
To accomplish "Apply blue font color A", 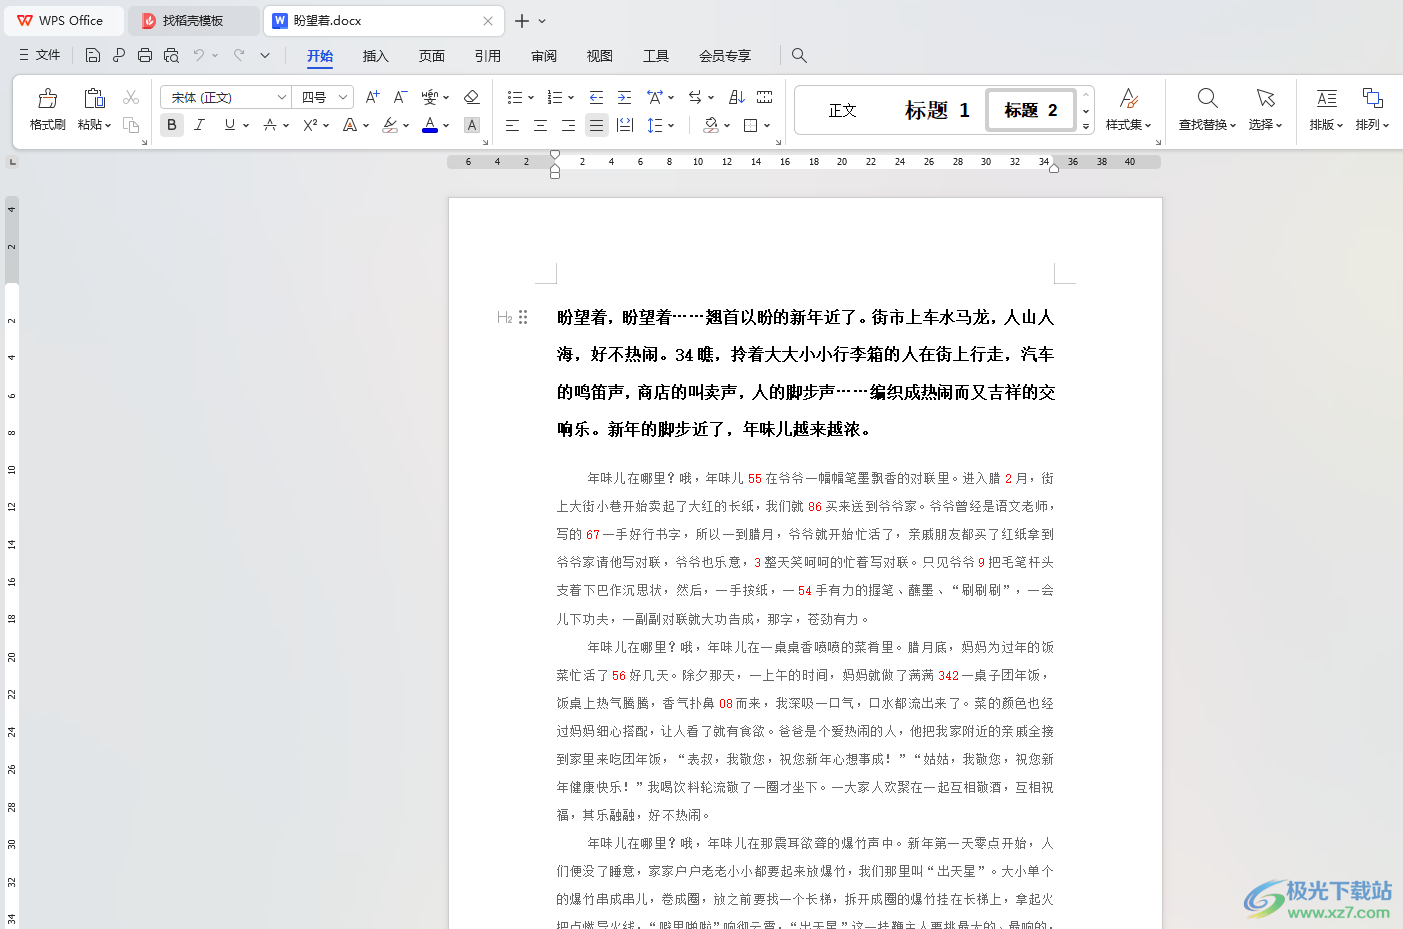I will [x=430, y=125].
